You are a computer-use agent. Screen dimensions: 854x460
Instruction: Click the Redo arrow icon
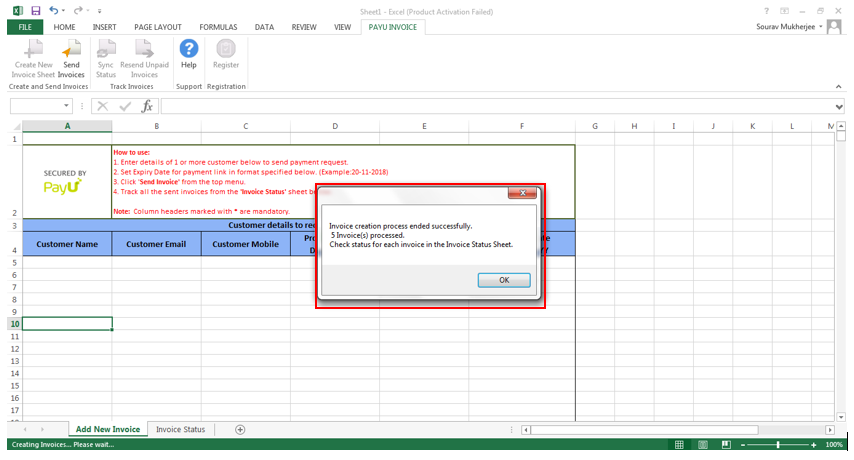coord(78,10)
